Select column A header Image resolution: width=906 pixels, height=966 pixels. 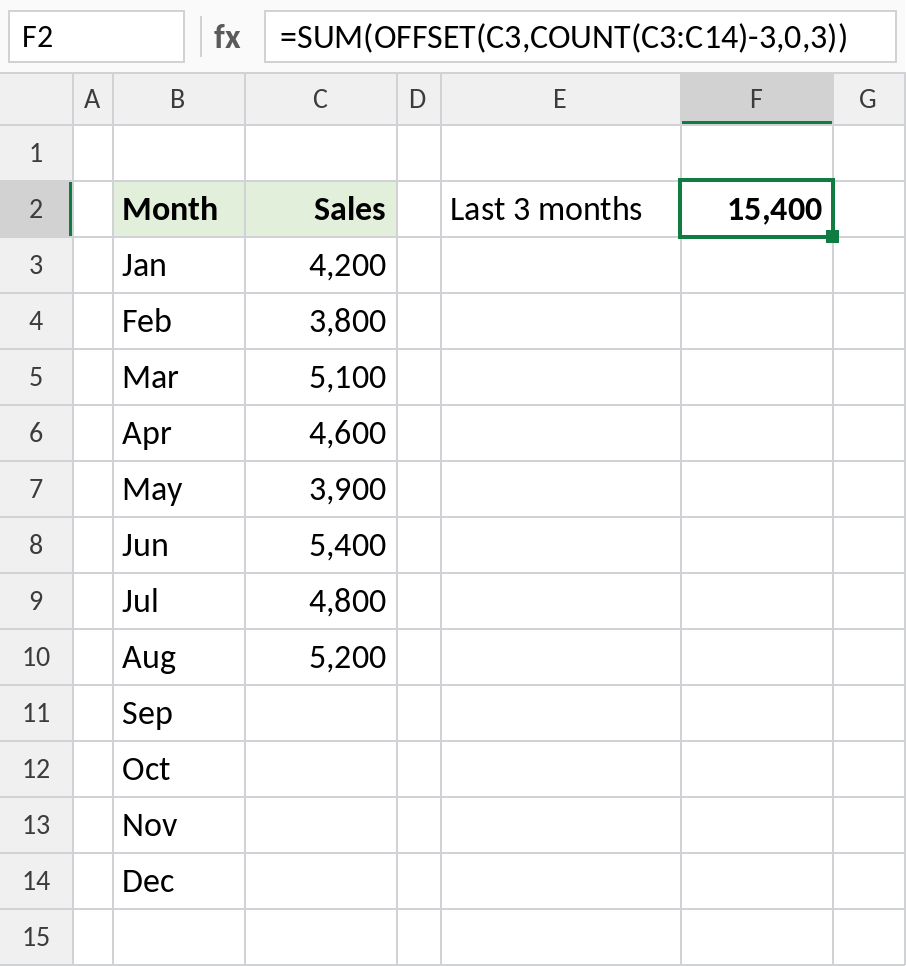click(x=93, y=99)
